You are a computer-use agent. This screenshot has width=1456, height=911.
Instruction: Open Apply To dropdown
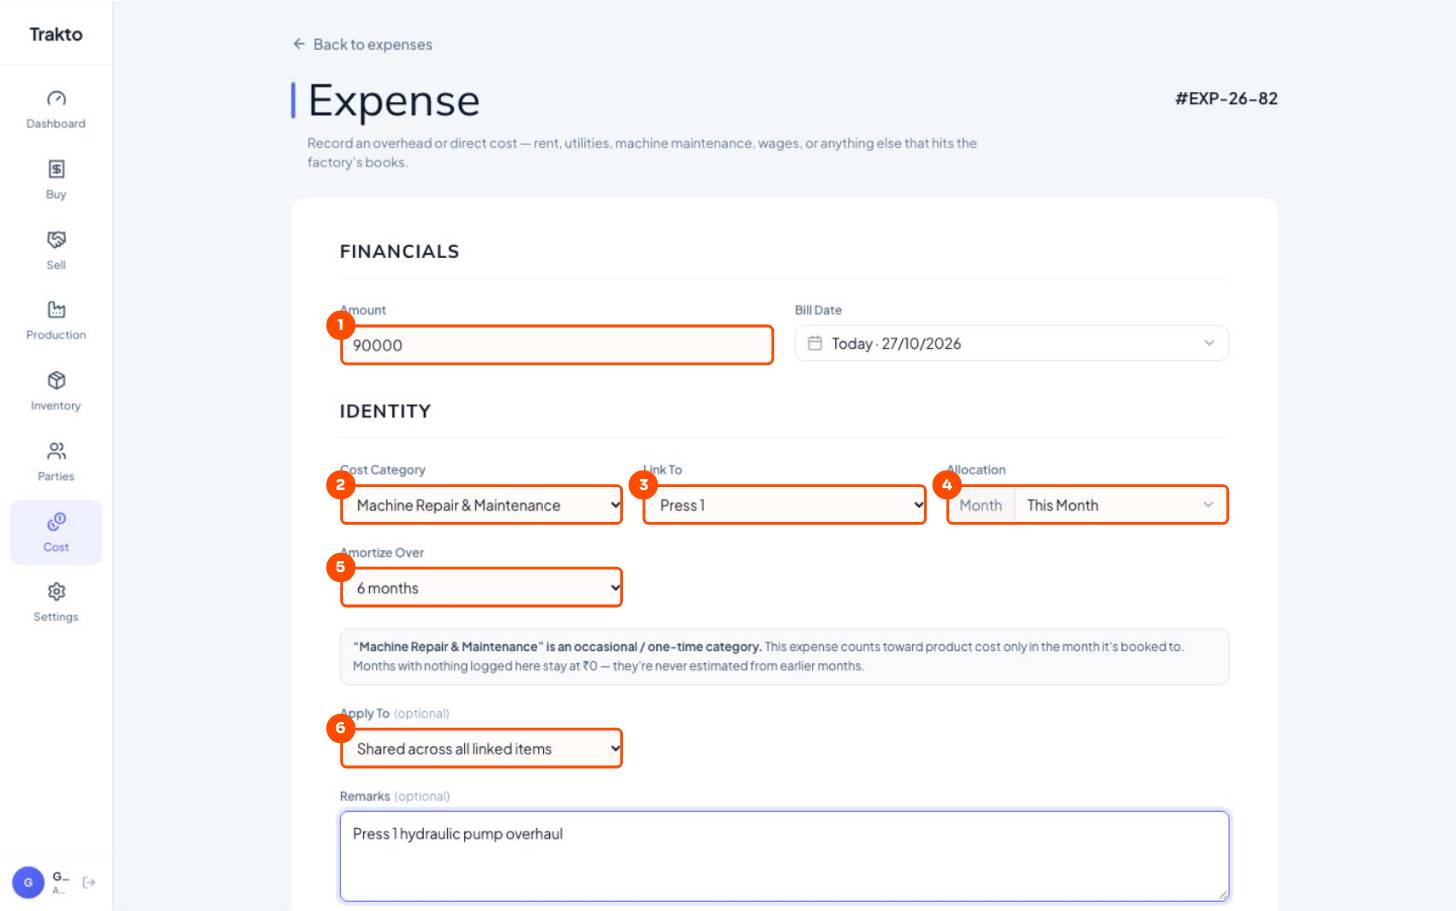click(481, 749)
